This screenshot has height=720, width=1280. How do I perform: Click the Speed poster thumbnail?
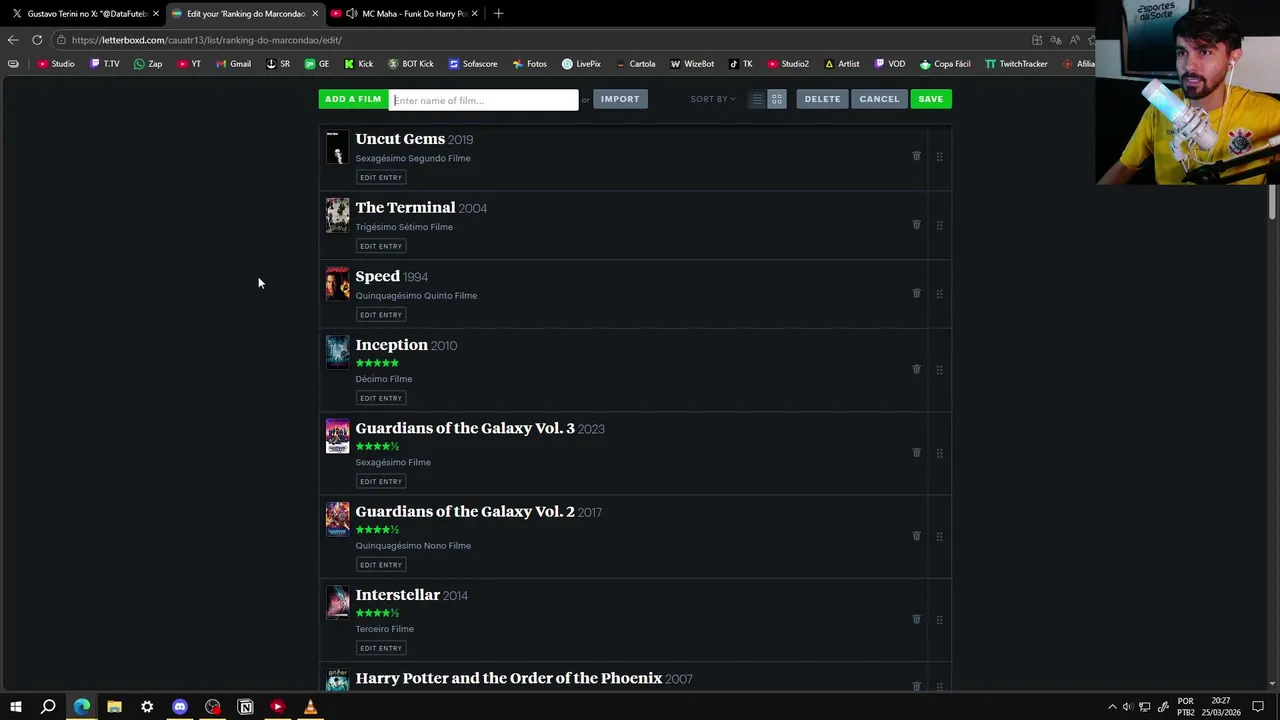coord(337,283)
